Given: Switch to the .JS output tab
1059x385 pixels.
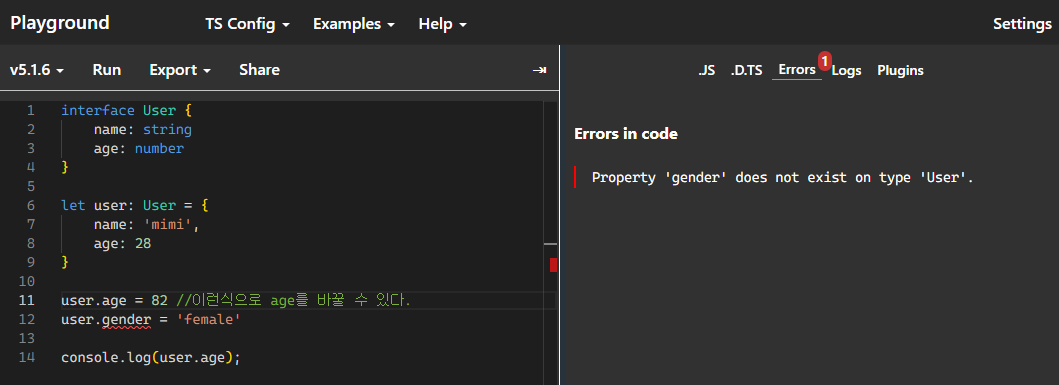Looking at the screenshot, I should pos(706,70).
